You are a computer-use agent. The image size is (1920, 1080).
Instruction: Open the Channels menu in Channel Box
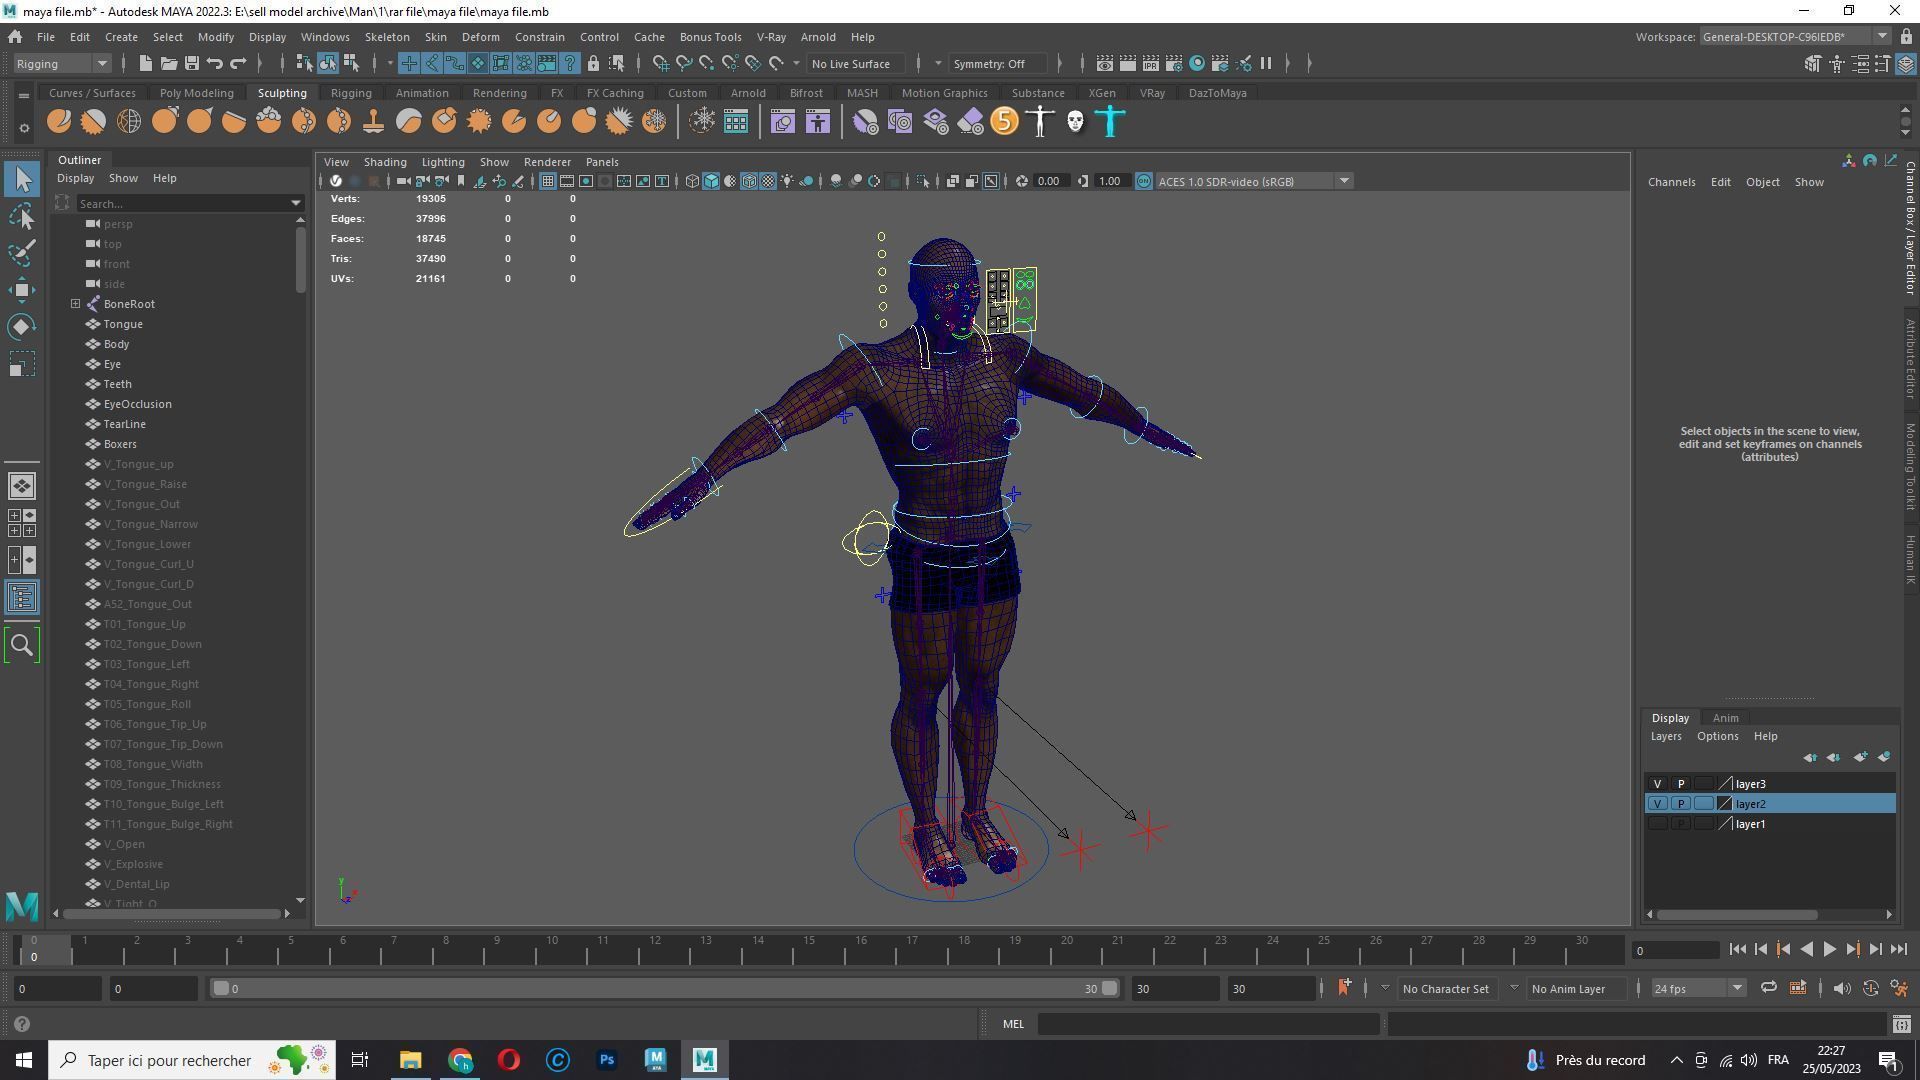click(x=1671, y=182)
